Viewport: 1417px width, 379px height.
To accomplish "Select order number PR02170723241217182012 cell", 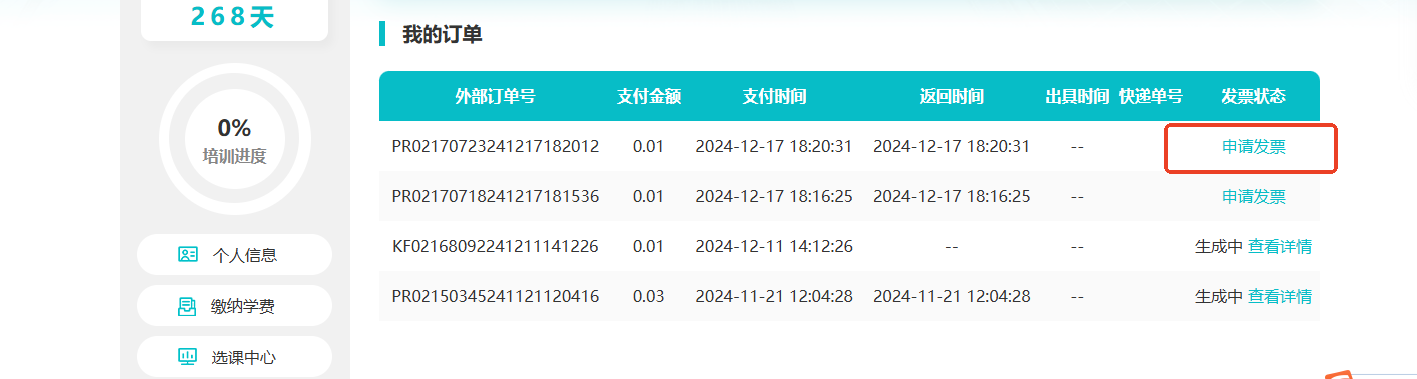I will point(495,146).
